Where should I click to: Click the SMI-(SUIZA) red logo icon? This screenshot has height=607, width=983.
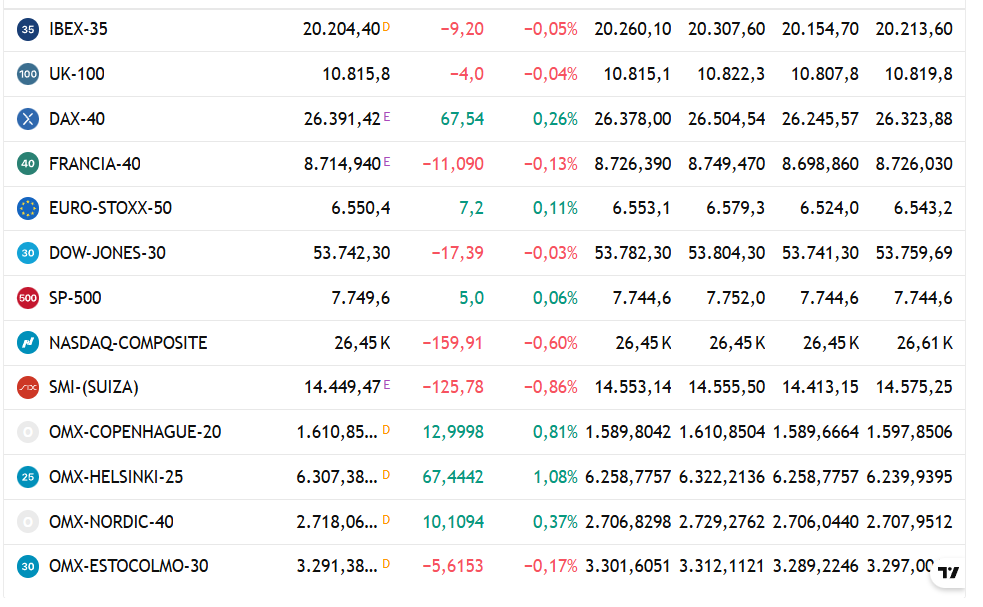pyautogui.click(x=28, y=388)
